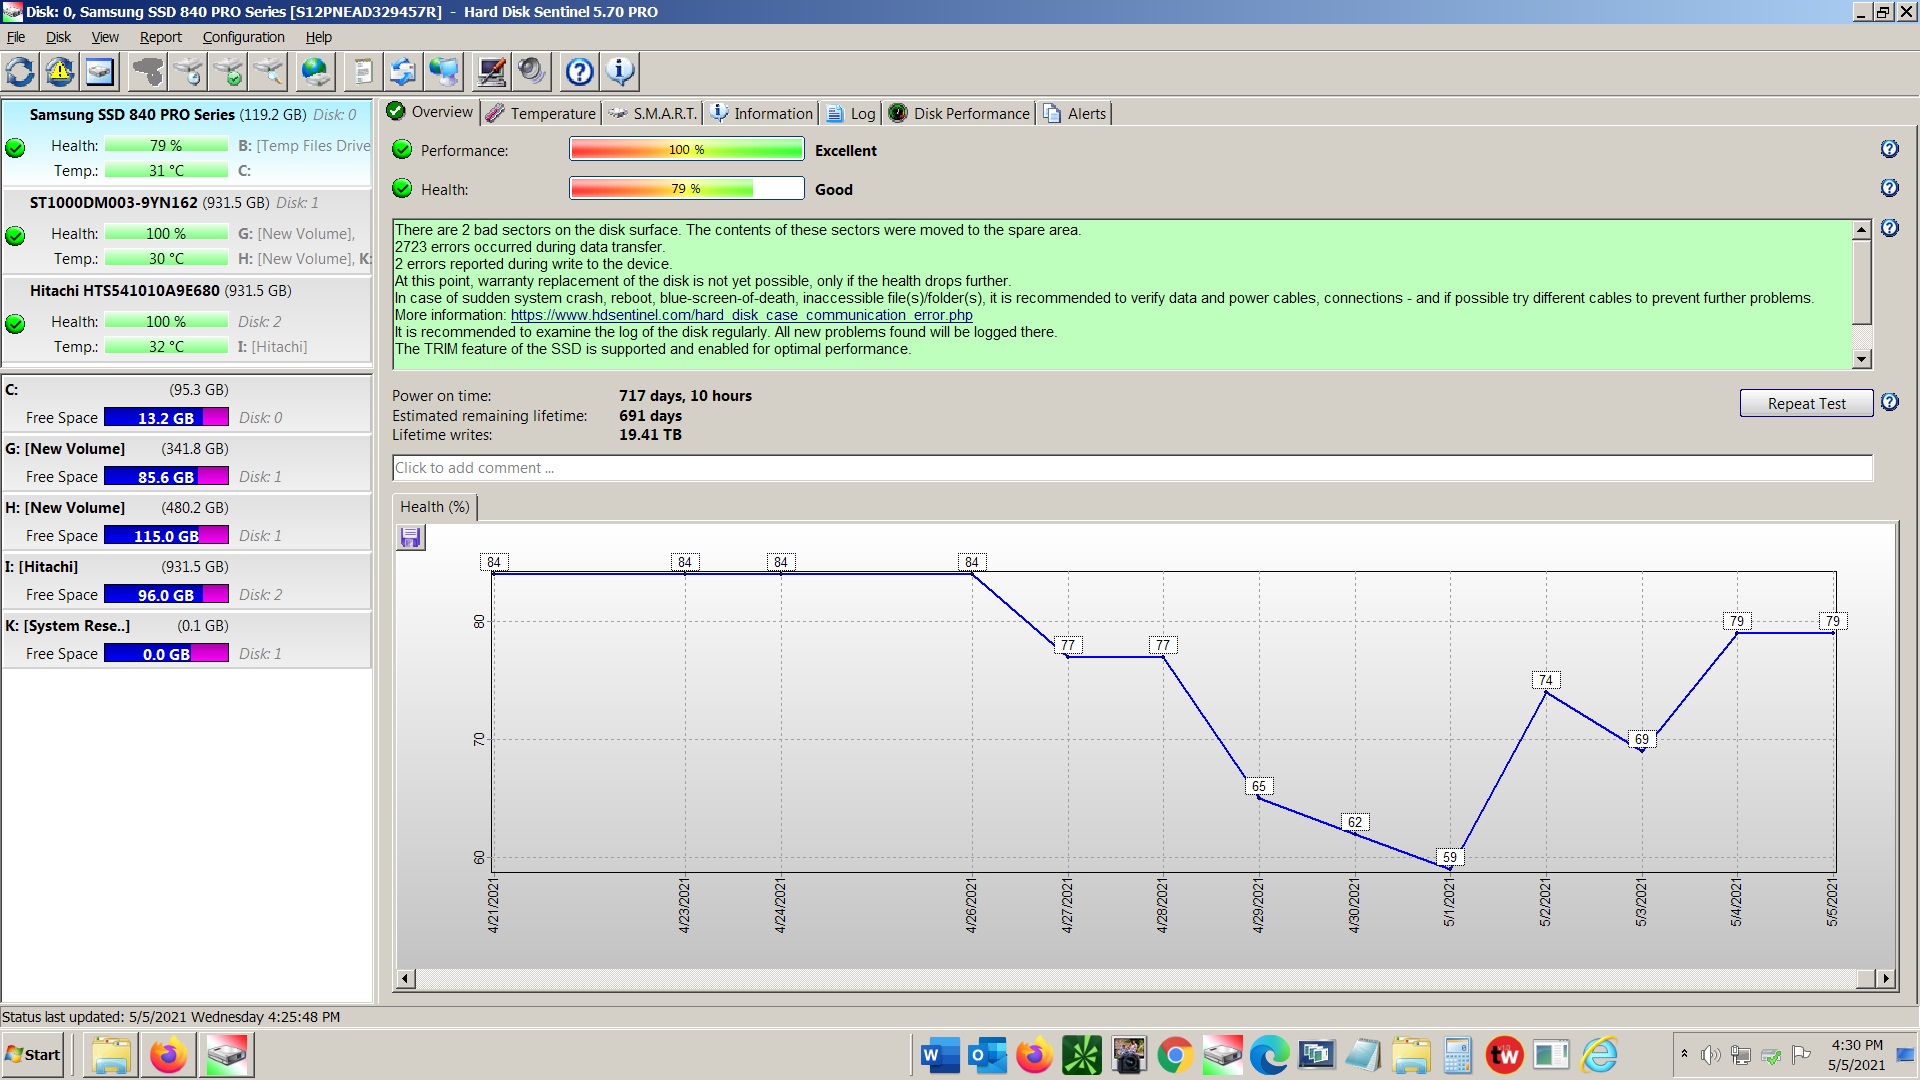Screen dimensions: 1920x1080
Task: Open the Report menu
Action: (160, 37)
